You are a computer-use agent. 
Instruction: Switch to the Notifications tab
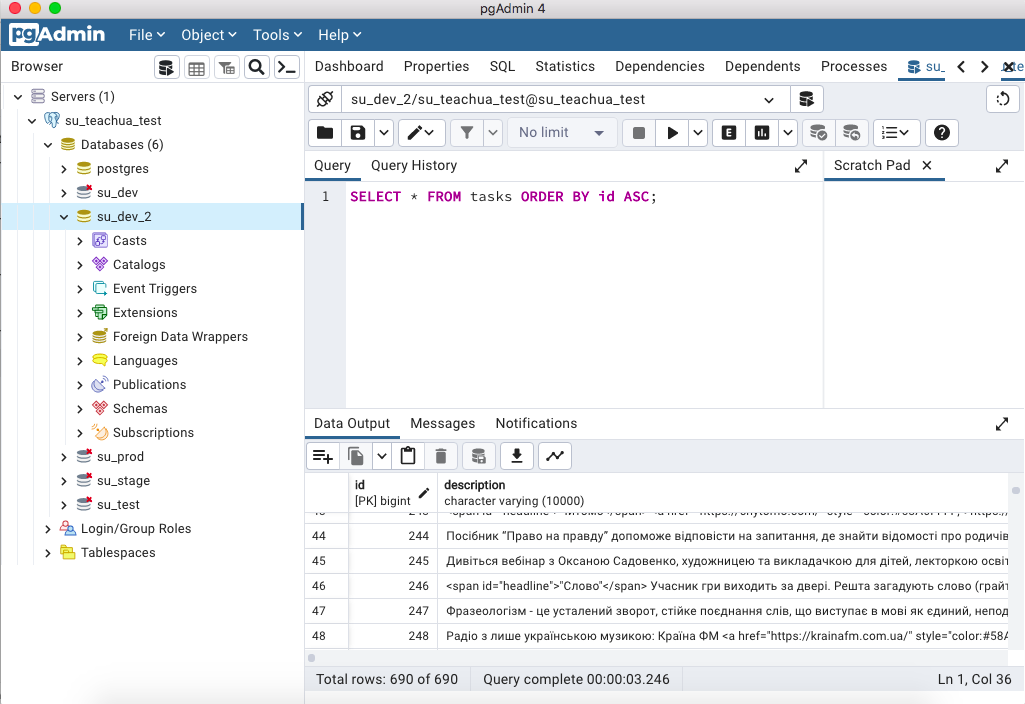click(x=536, y=424)
